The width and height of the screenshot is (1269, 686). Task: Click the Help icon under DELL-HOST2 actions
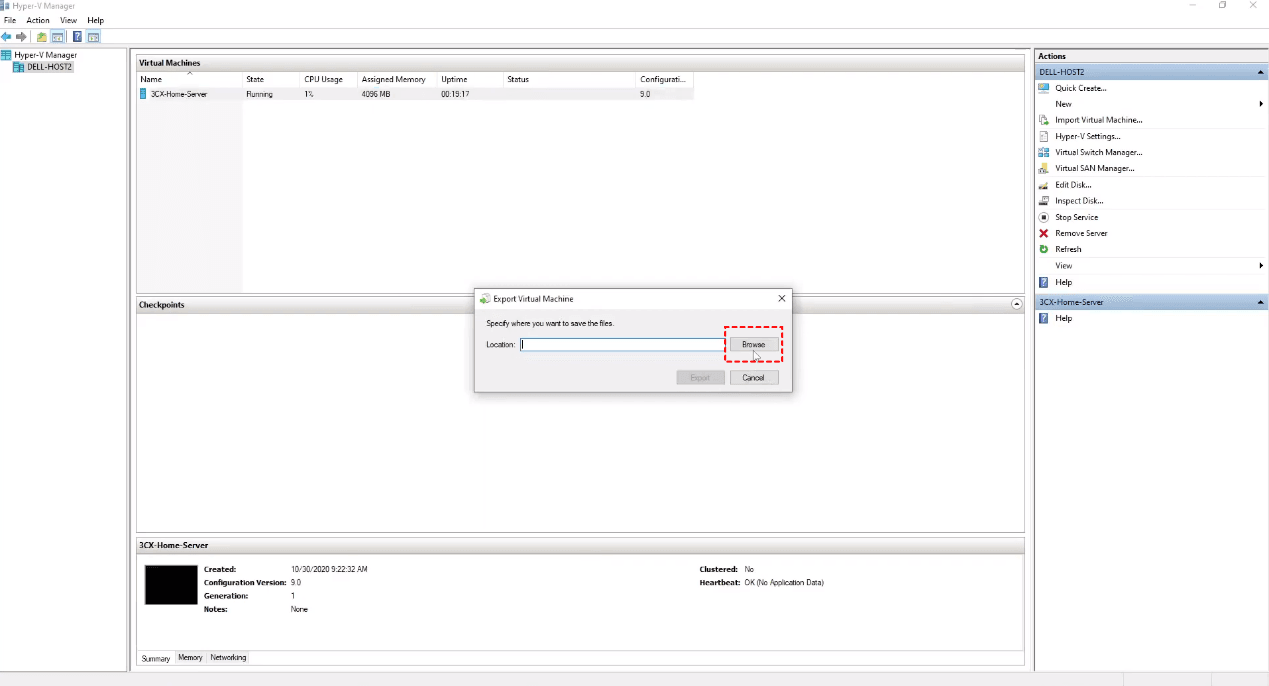[x=1044, y=282]
